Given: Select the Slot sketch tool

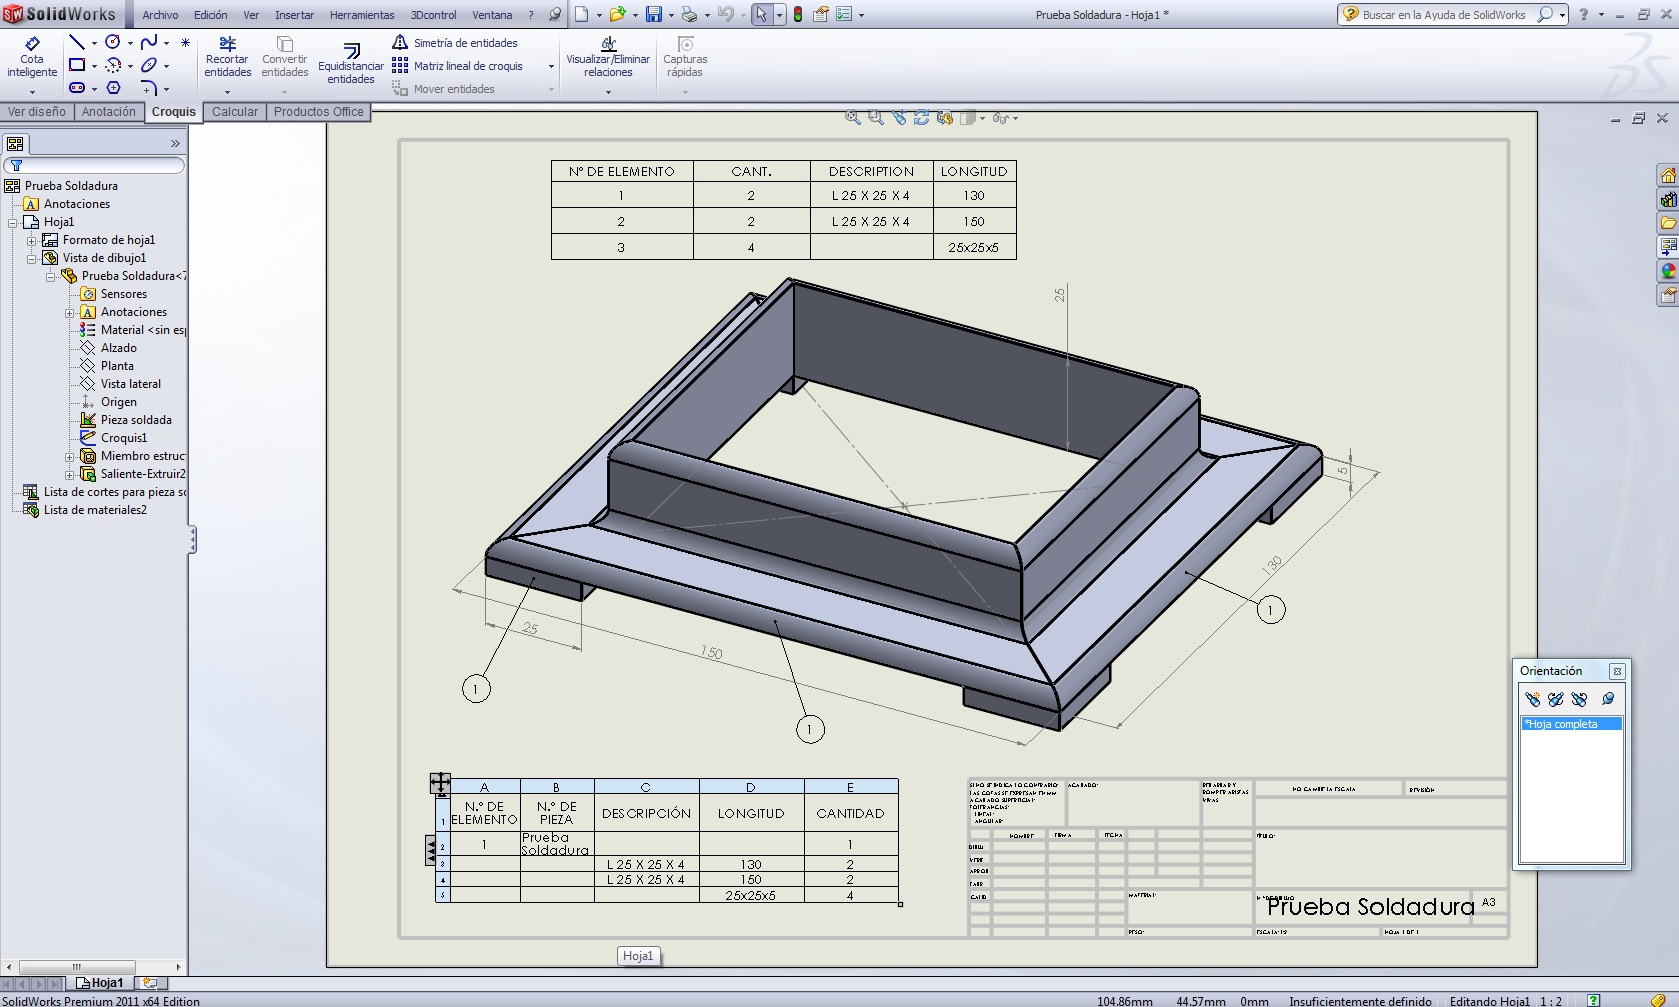Looking at the screenshot, I should click(76, 88).
